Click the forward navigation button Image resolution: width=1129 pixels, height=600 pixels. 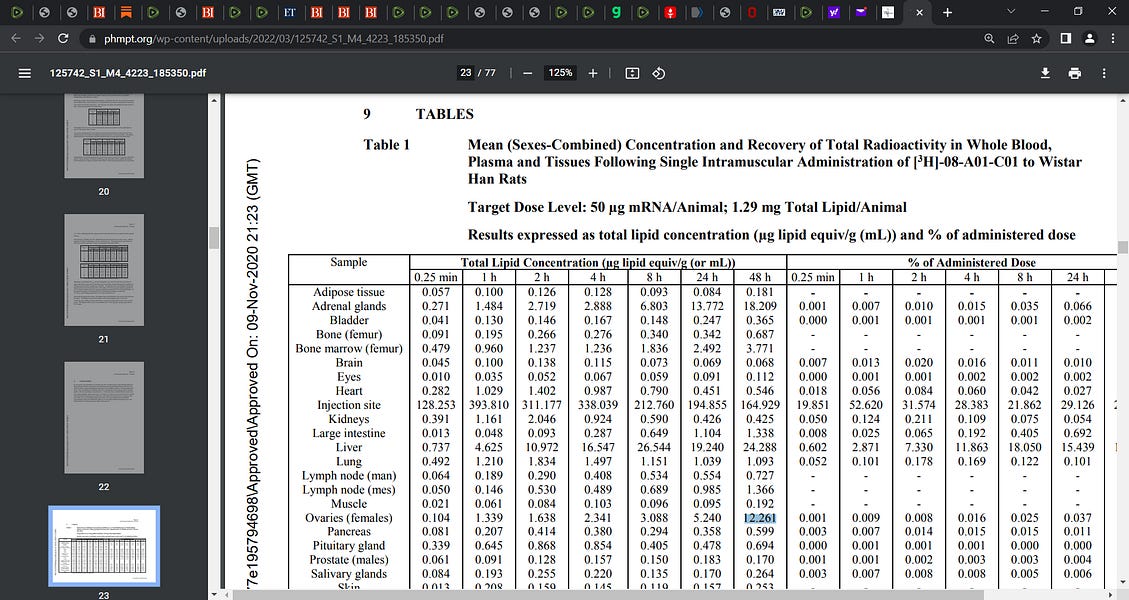coord(39,38)
